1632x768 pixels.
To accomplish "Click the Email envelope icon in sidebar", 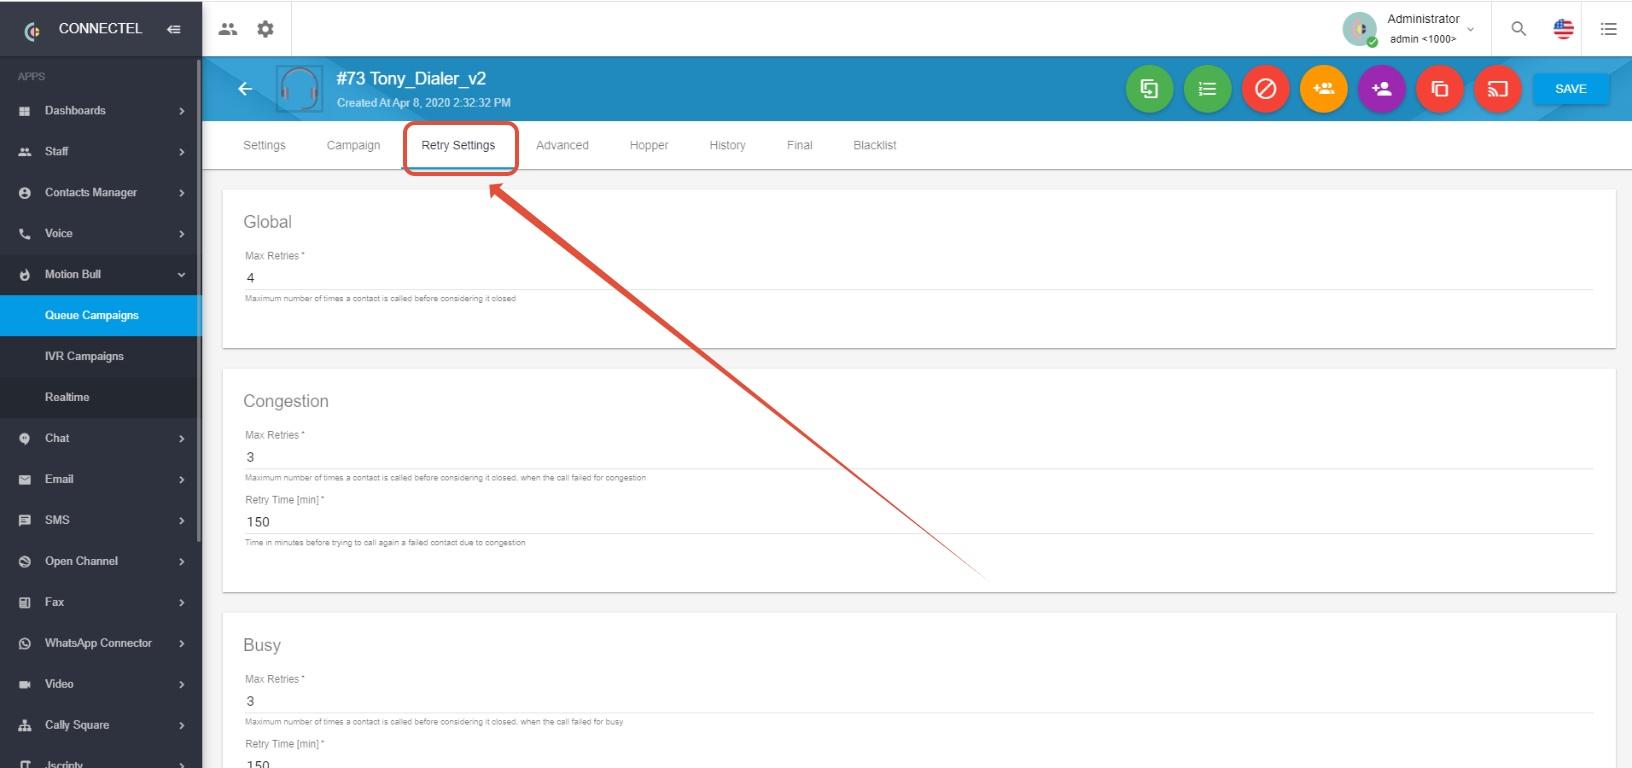I will (25, 480).
